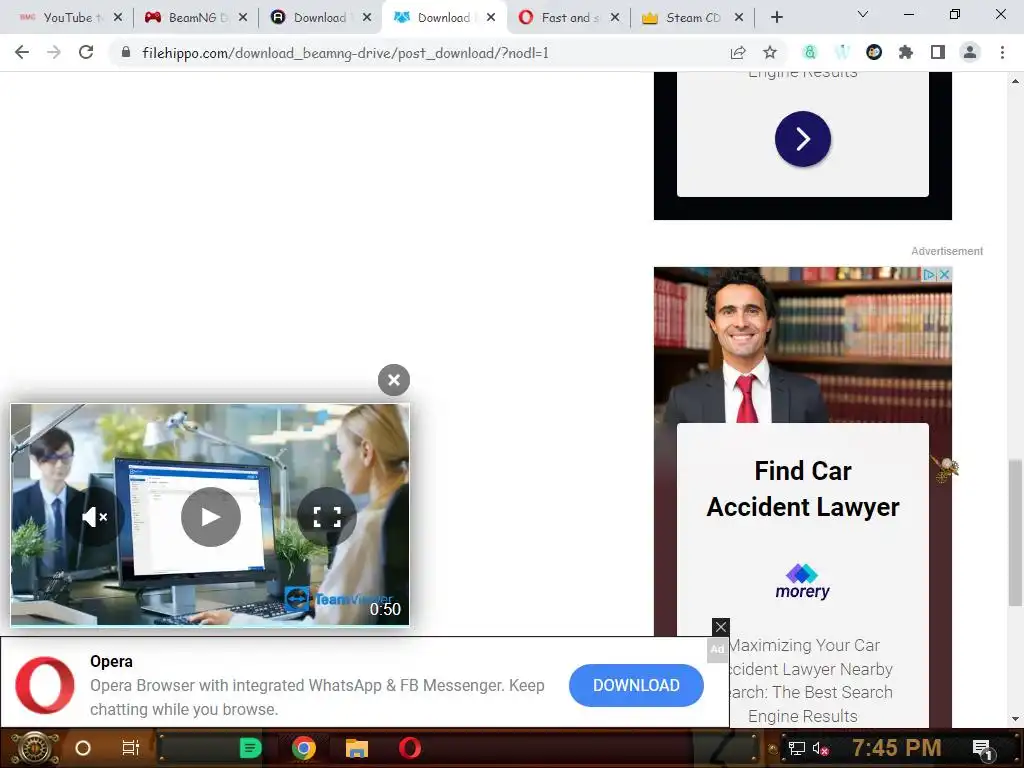Open a new browser tab
Screen dimensions: 1024x768
776,18
